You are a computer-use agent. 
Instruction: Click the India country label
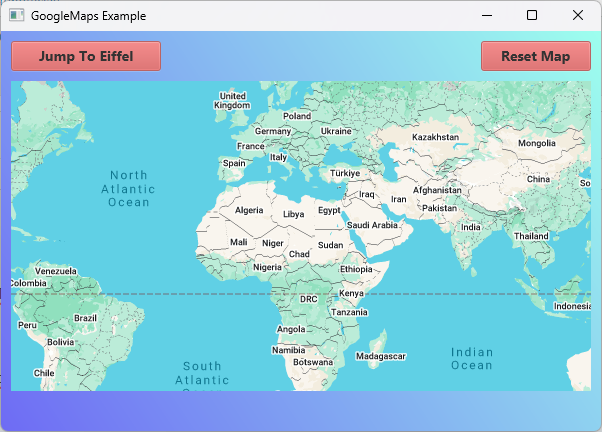(x=471, y=227)
